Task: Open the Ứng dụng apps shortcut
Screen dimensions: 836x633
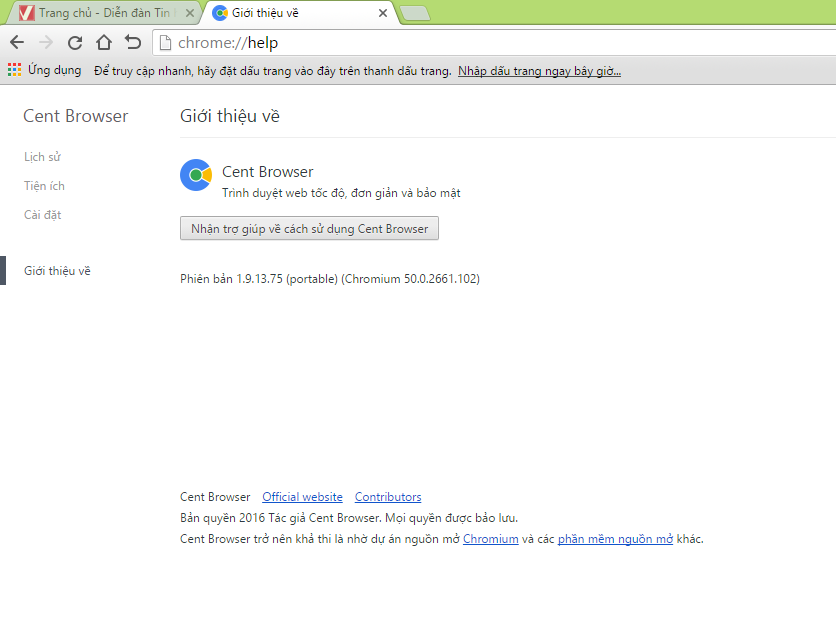Action: click(x=45, y=70)
